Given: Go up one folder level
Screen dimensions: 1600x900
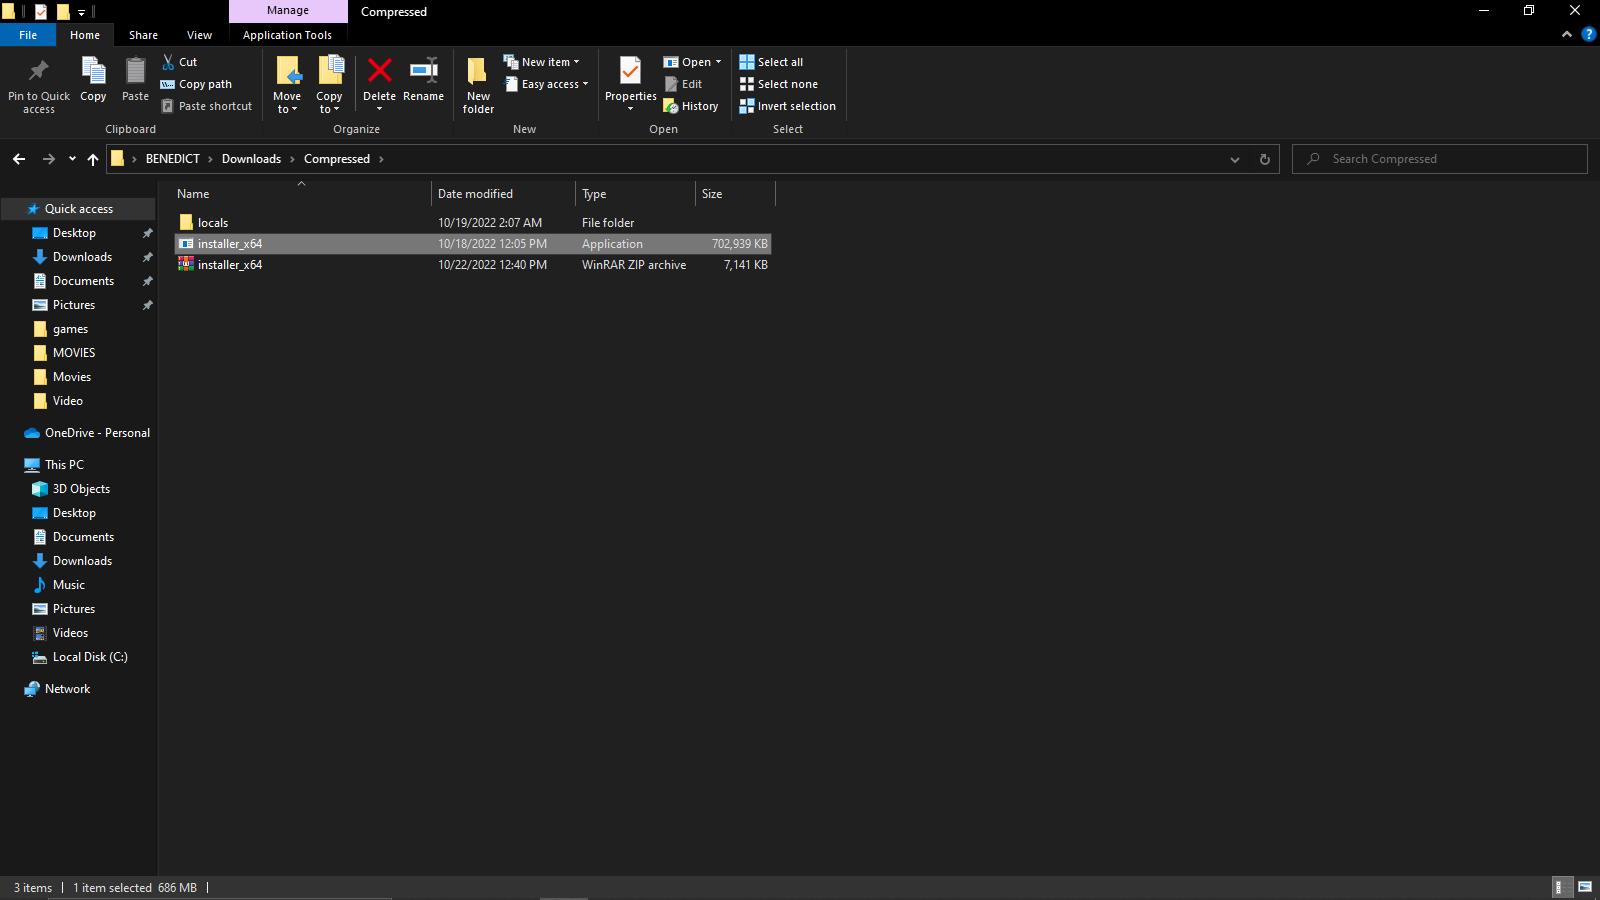Looking at the screenshot, I should pos(93,159).
